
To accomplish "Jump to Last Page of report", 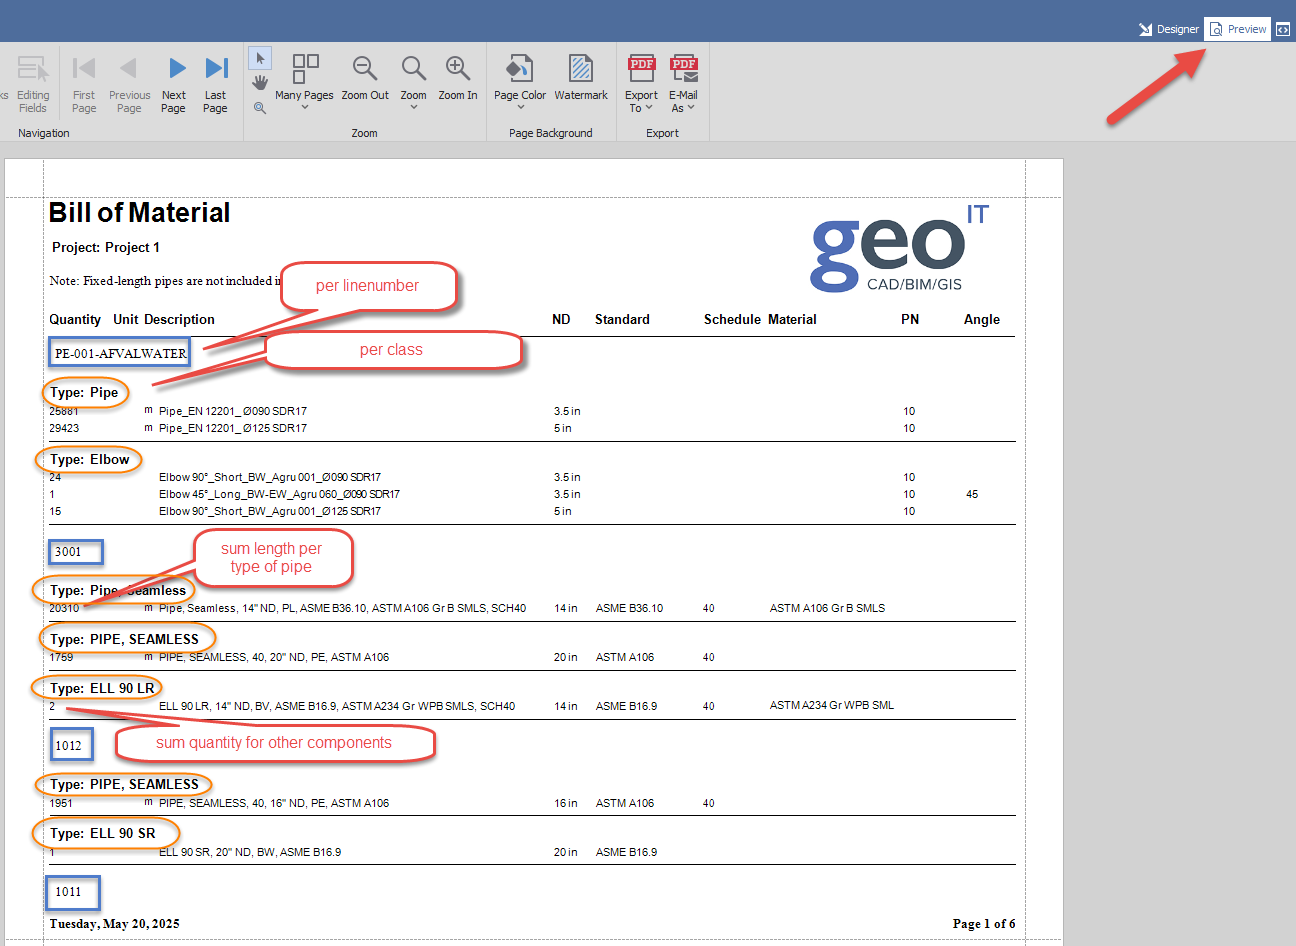I will 216,83.
